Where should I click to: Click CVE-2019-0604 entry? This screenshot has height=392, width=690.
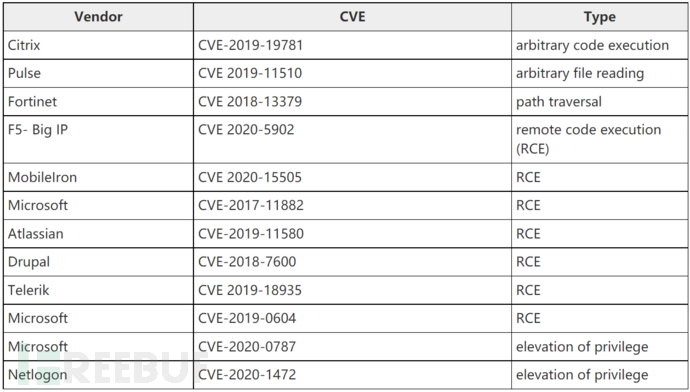click(247, 318)
